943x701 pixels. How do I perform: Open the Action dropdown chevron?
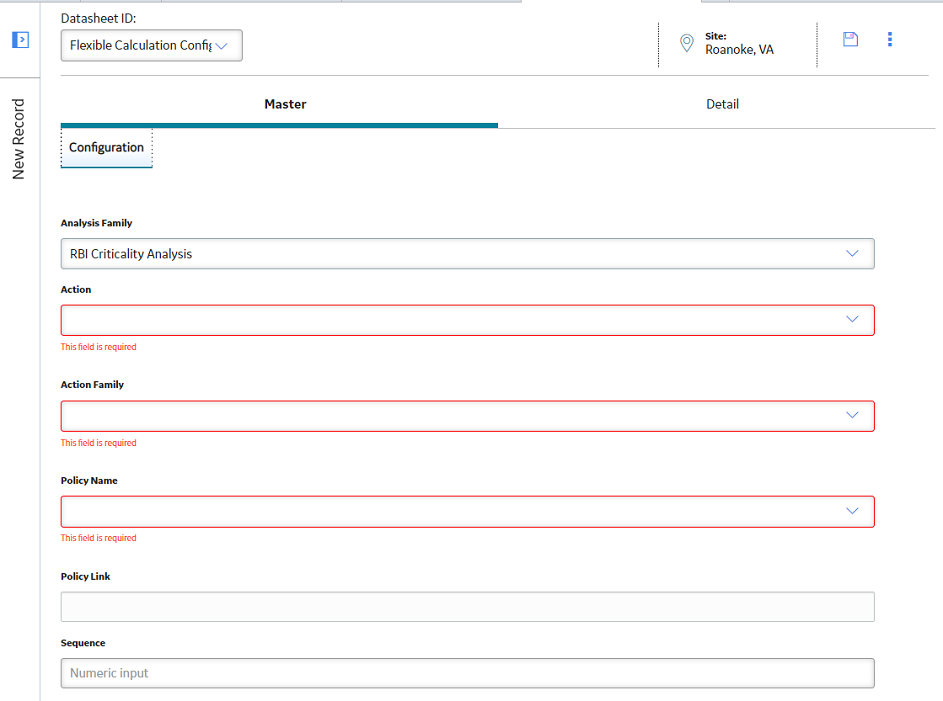852,319
